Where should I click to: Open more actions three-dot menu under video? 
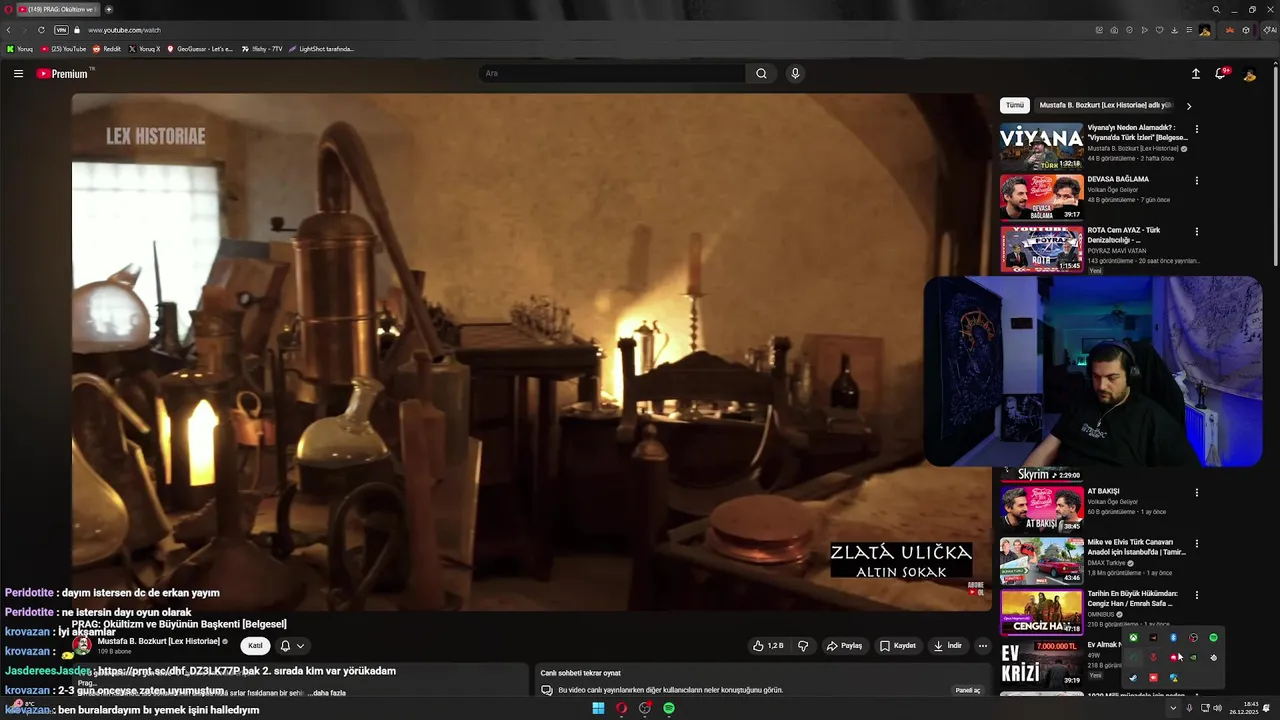(982, 646)
